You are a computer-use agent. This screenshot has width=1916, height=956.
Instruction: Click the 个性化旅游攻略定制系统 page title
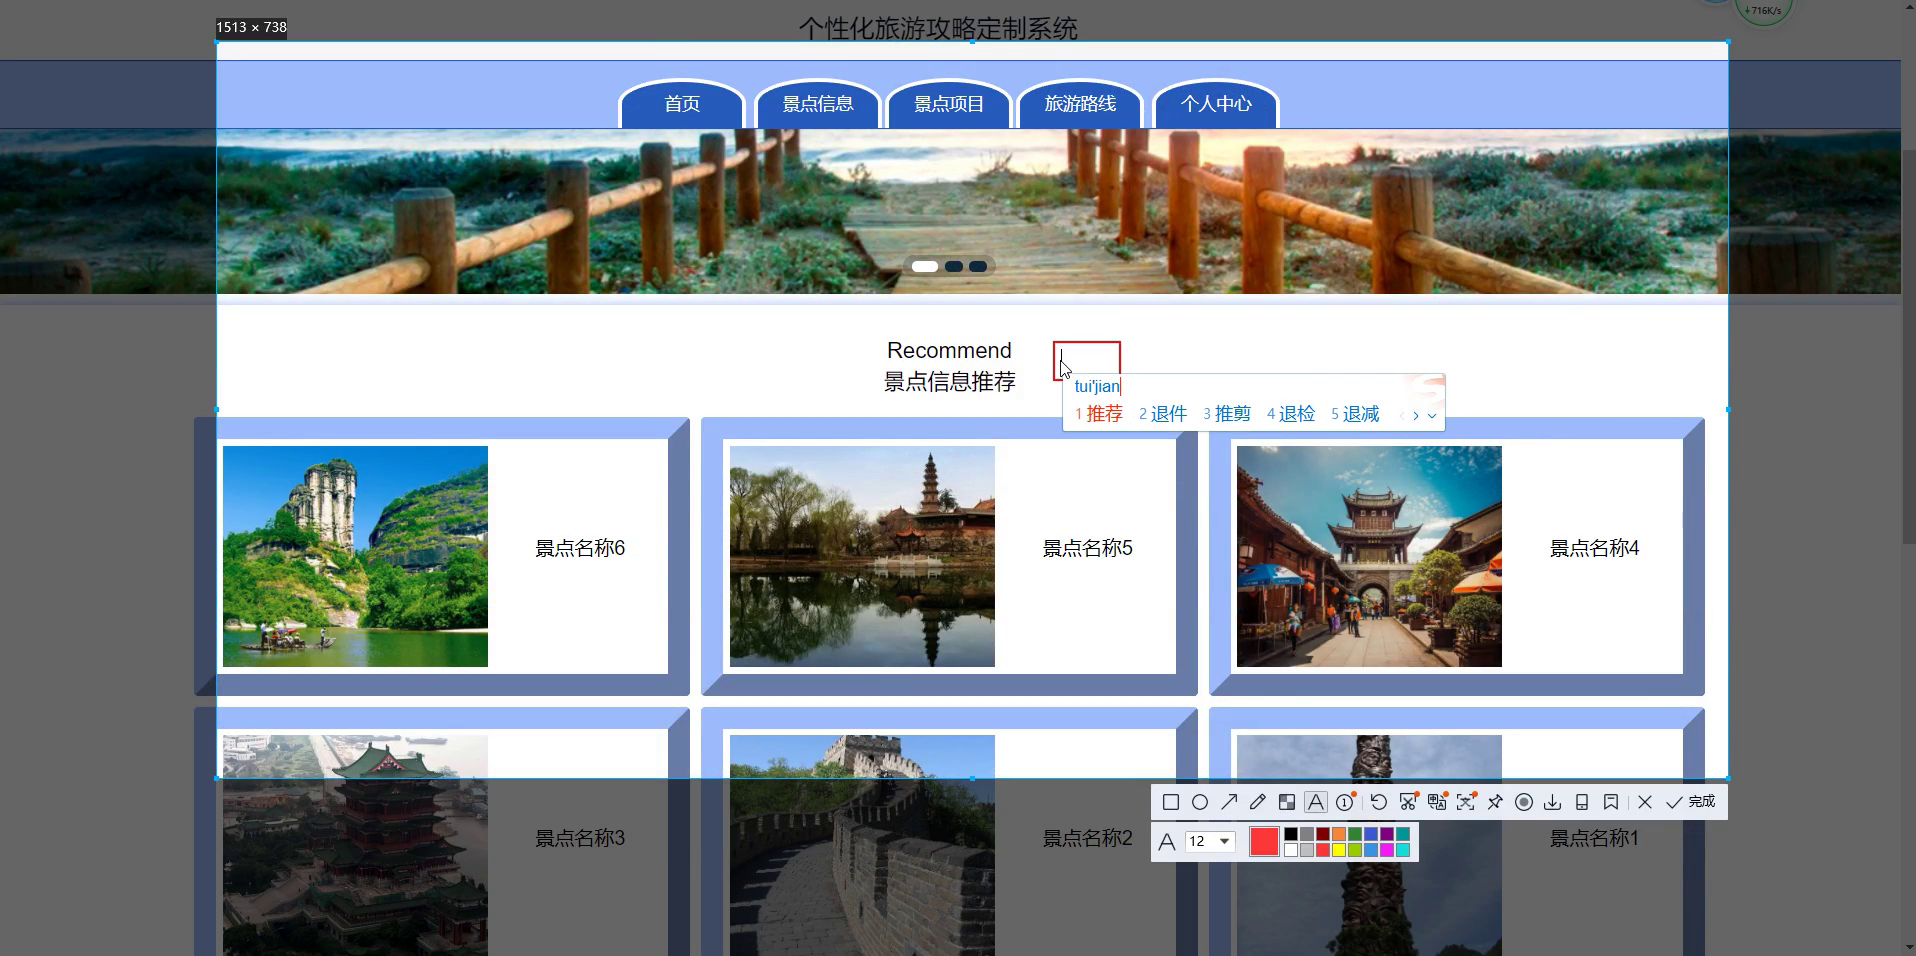coord(938,28)
